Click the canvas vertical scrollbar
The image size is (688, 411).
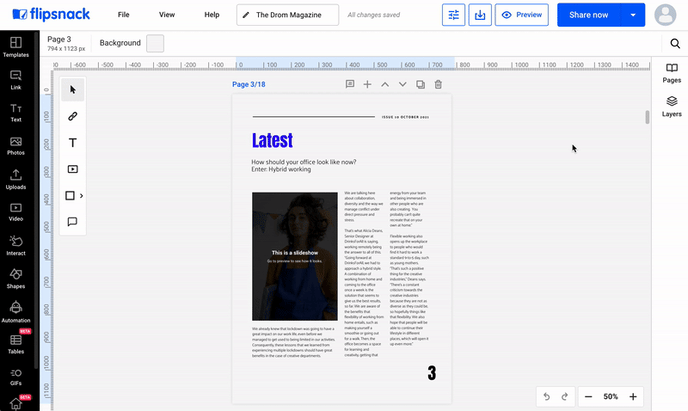point(647,117)
